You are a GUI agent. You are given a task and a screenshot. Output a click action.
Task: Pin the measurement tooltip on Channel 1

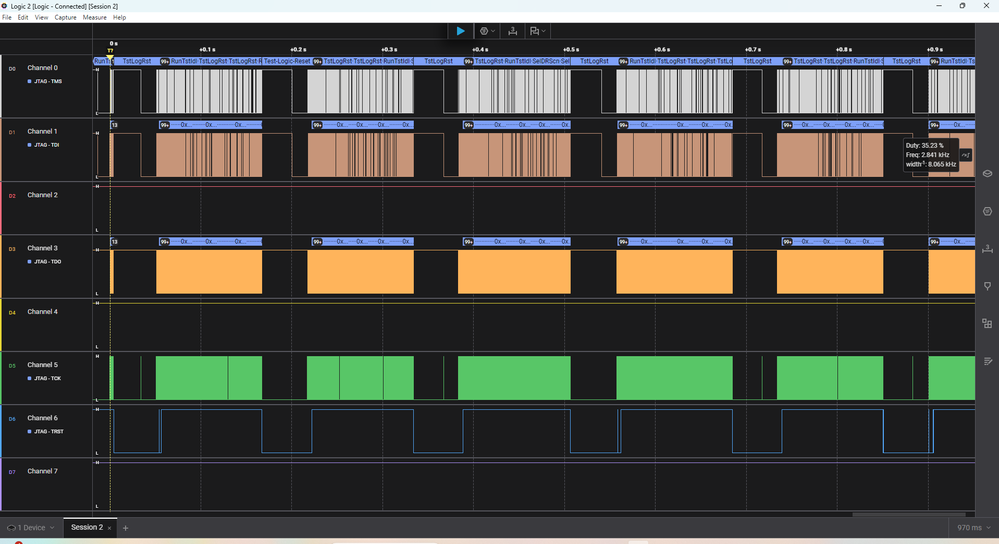pos(965,155)
